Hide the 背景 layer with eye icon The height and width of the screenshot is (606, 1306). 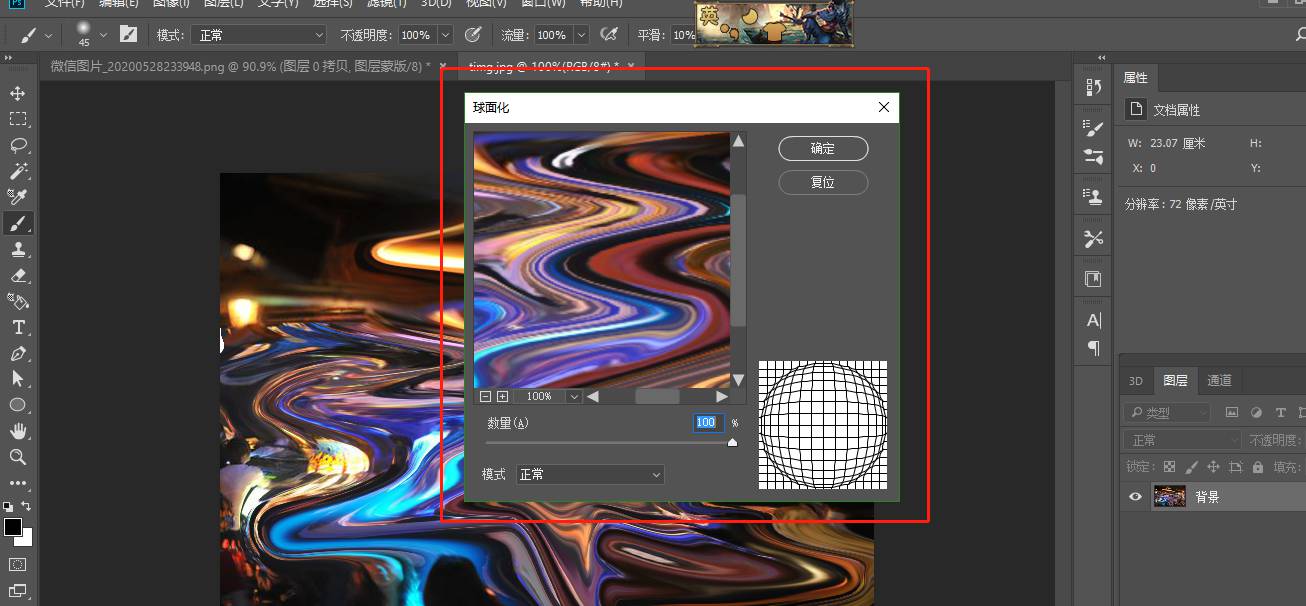coord(1135,497)
